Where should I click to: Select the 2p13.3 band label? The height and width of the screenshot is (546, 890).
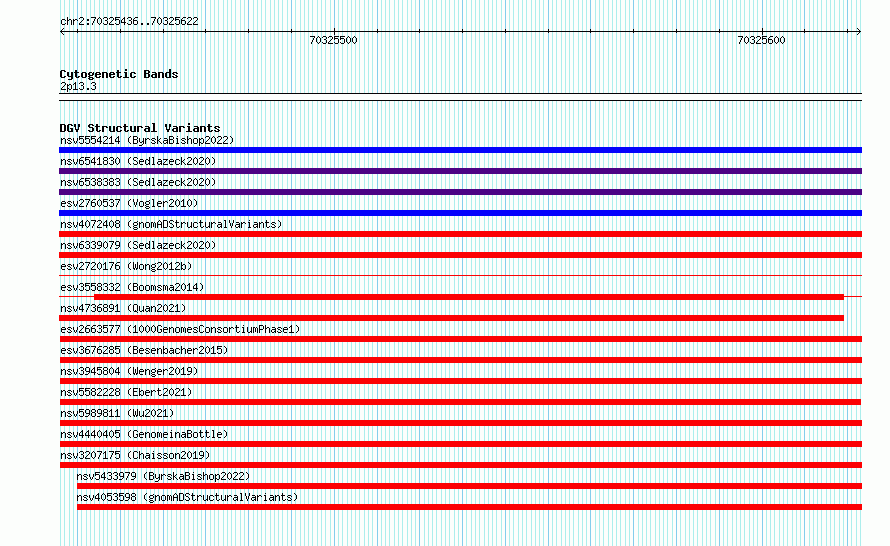click(x=78, y=87)
